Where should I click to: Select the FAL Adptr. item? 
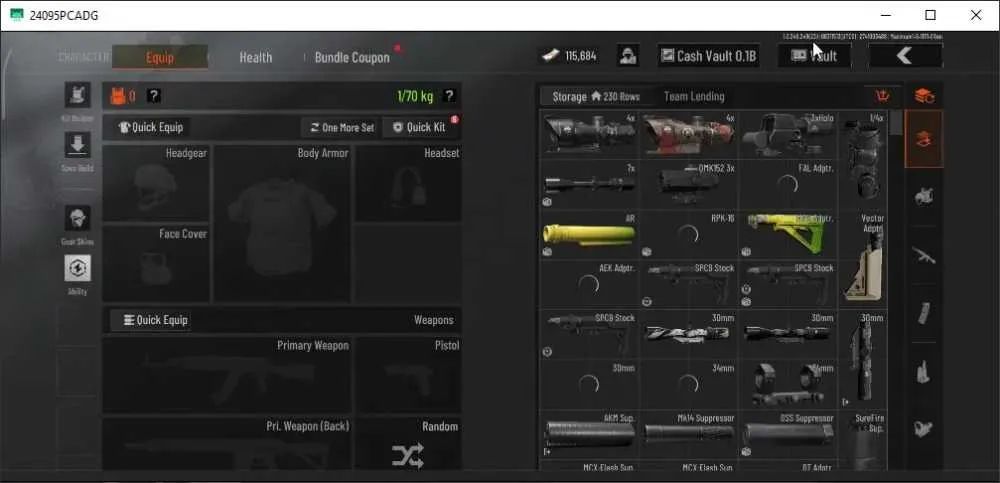(x=789, y=184)
